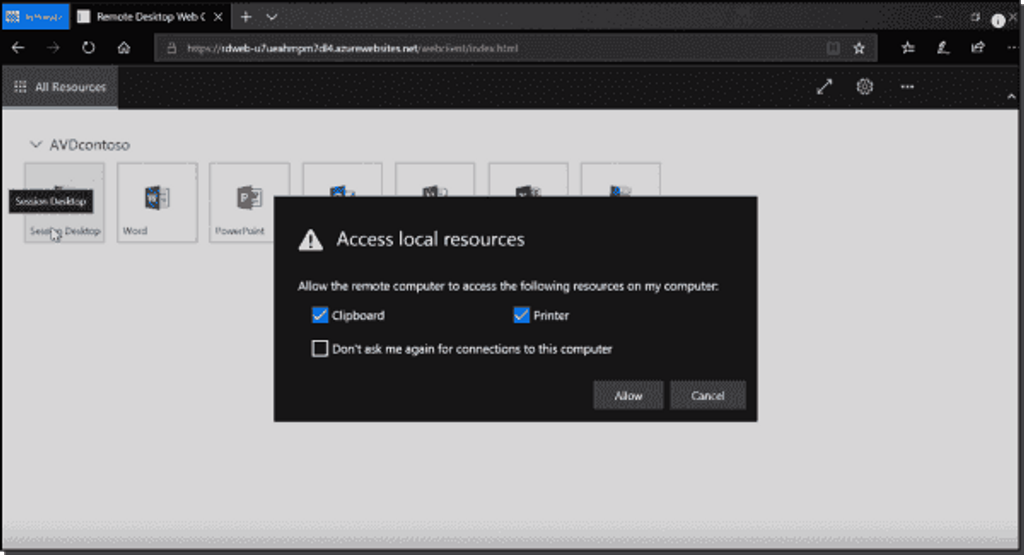Viewport: 1024px width, 555px height.
Task: Select the Remote Desktop Web Client browser tab
Action: tap(145, 17)
